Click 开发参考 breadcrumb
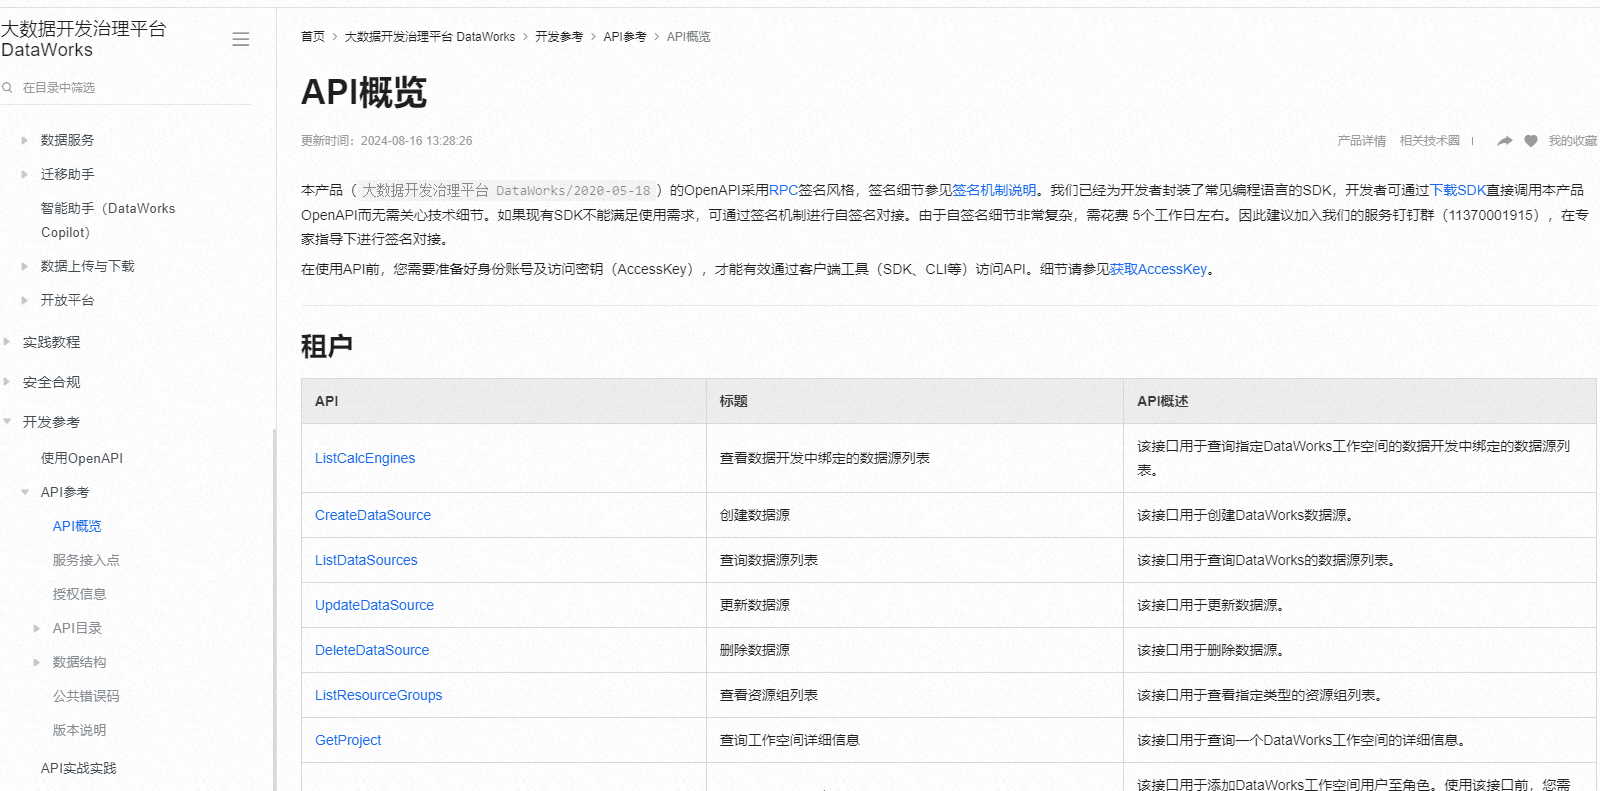The height and width of the screenshot is (791, 1600). click(559, 37)
